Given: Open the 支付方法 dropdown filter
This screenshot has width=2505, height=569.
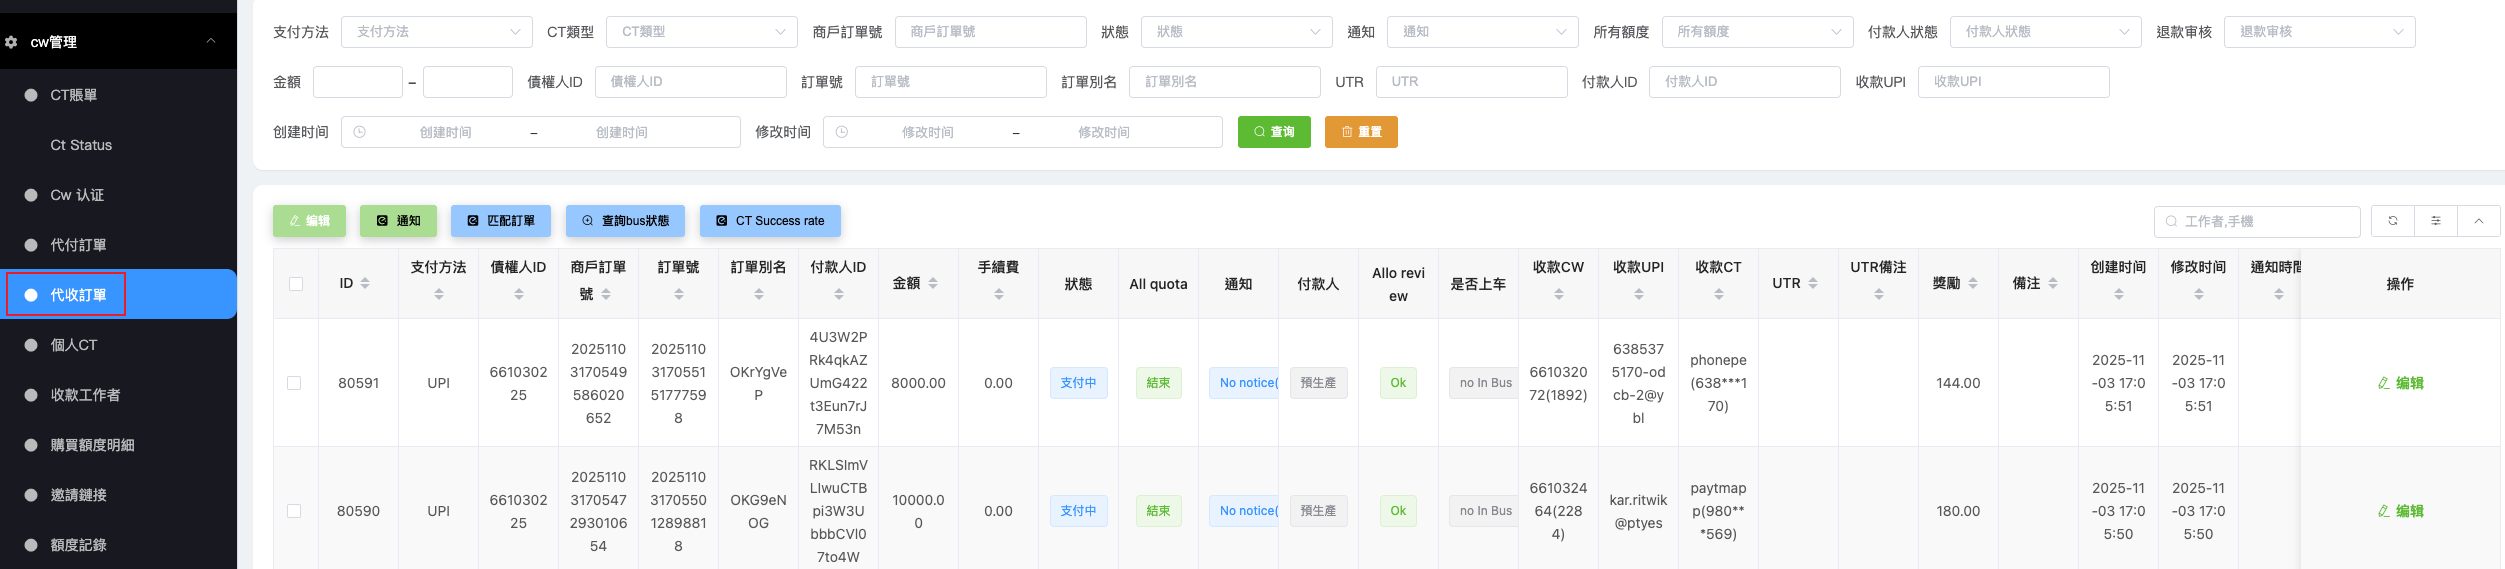Looking at the screenshot, I should pos(436,32).
